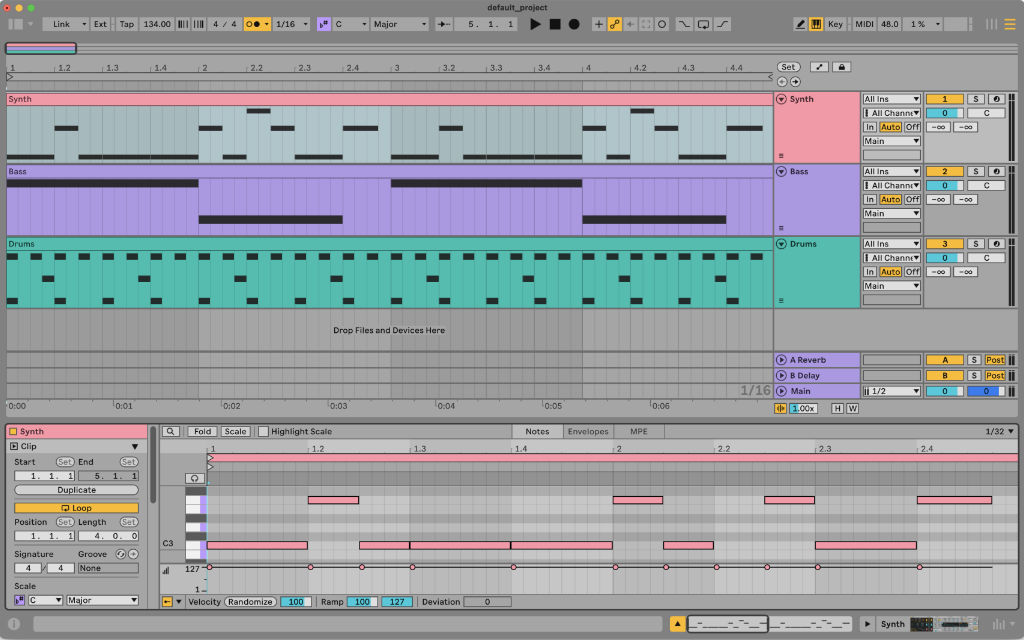Viewport: 1024px width, 640px height.
Task: Open the hamburger menu icon at top right
Action: coord(1010,24)
